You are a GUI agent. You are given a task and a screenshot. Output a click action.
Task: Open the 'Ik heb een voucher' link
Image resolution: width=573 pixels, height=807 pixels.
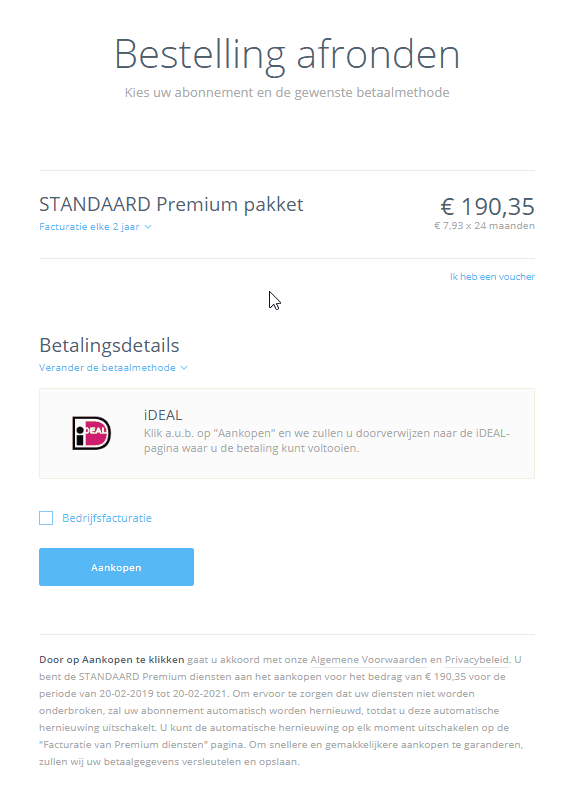coord(492,277)
